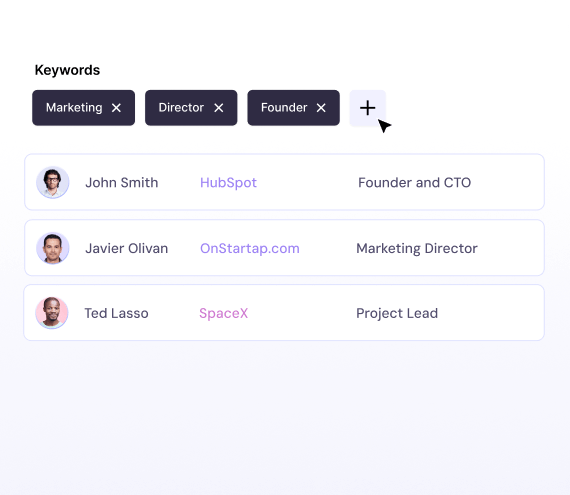Screen dimensions: 570x495
Task: Click the Founder keyword chip label
Action: coord(284,108)
